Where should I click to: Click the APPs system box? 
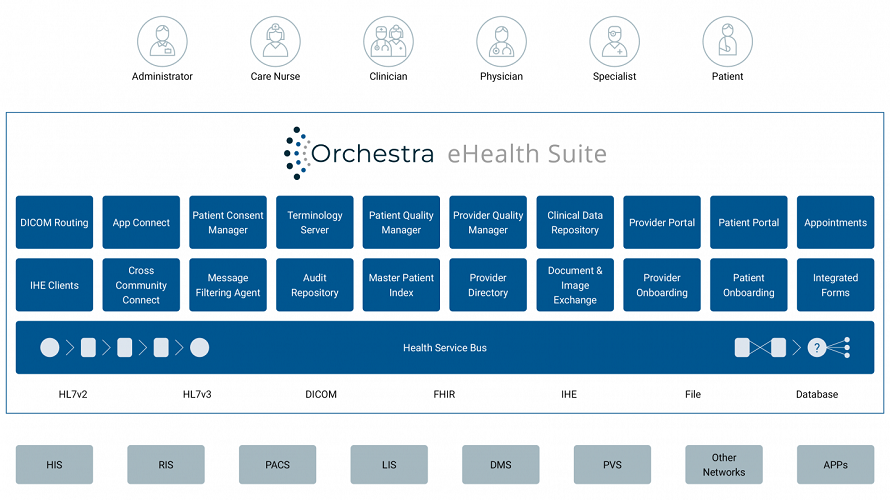(x=836, y=464)
